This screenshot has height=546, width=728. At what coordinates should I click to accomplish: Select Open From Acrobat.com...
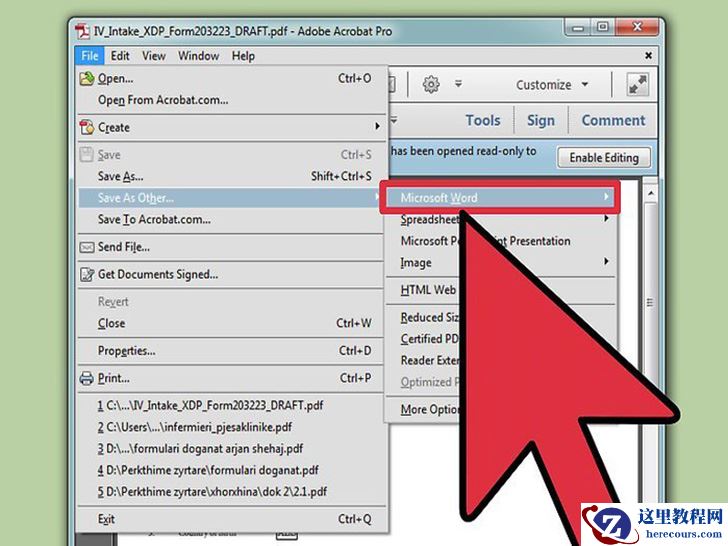232,100
